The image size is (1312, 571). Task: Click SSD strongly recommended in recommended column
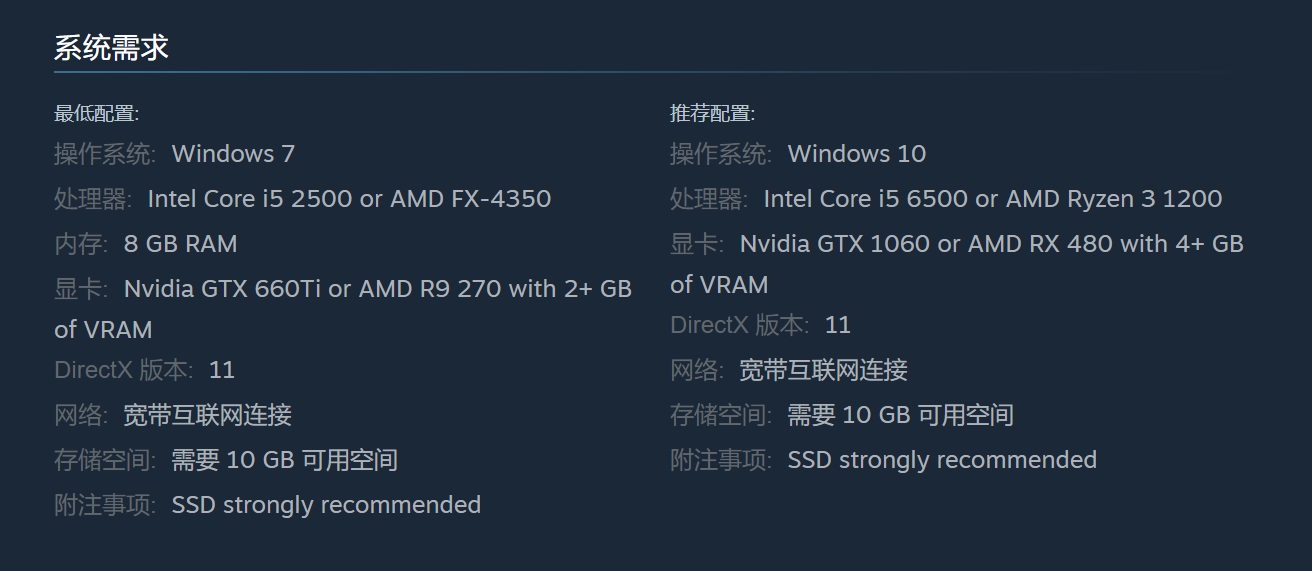942,460
